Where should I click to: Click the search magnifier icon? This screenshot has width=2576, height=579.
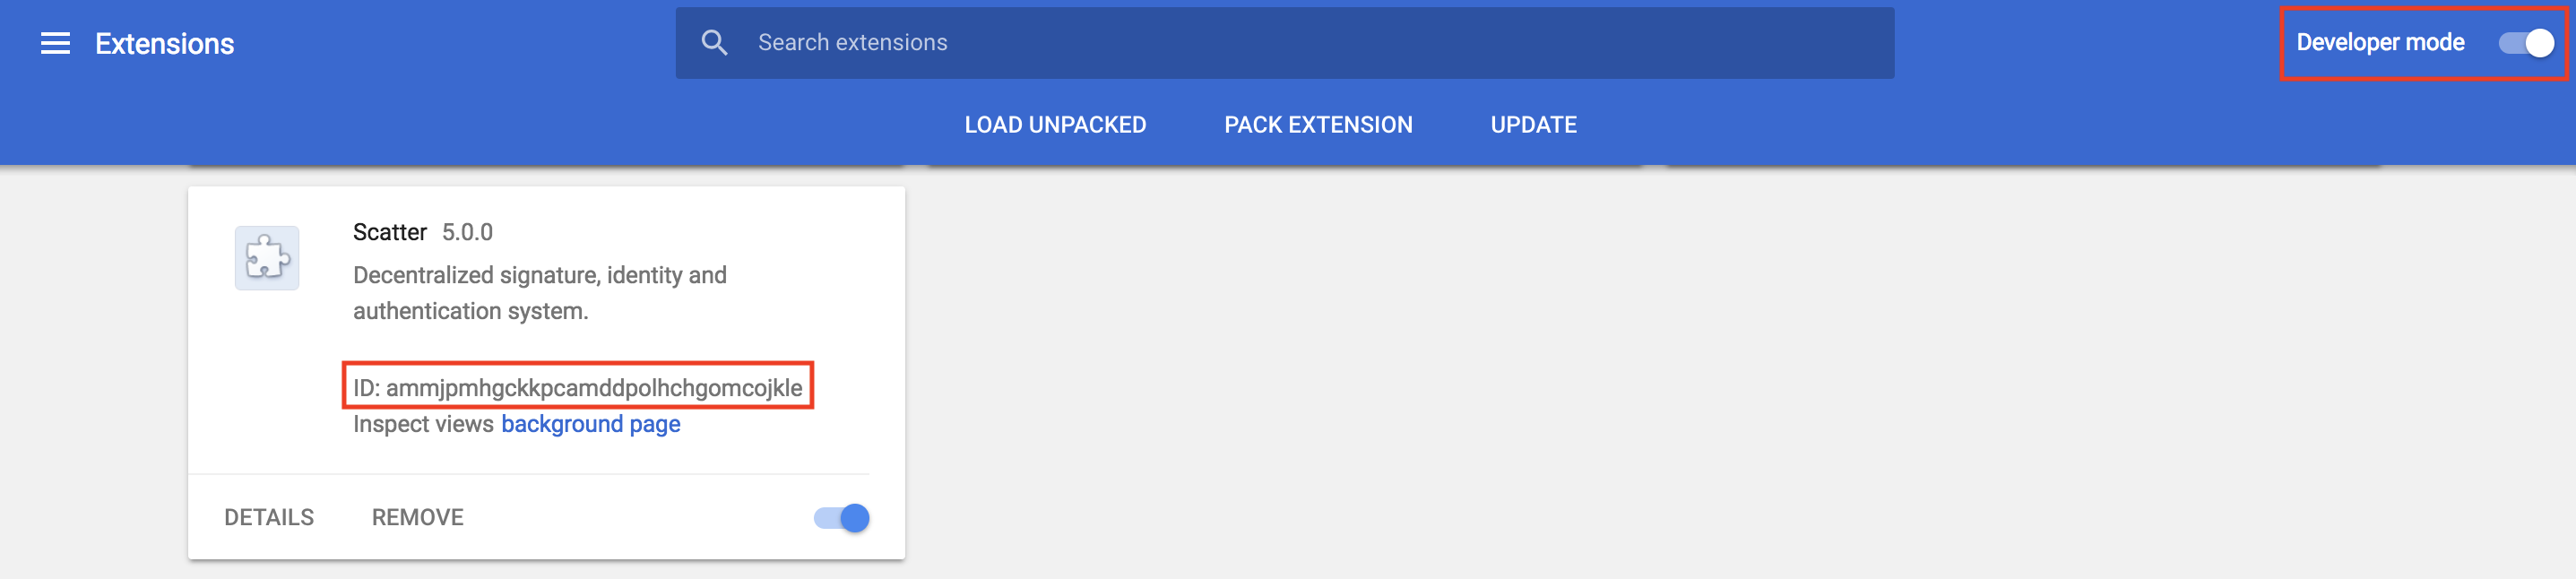click(x=714, y=42)
